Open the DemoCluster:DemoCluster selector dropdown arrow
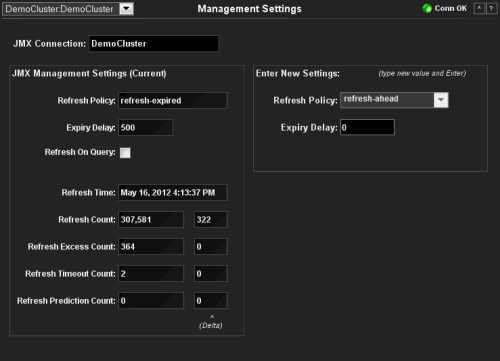This screenshot has width=500, height=361. tap(126, 9)
